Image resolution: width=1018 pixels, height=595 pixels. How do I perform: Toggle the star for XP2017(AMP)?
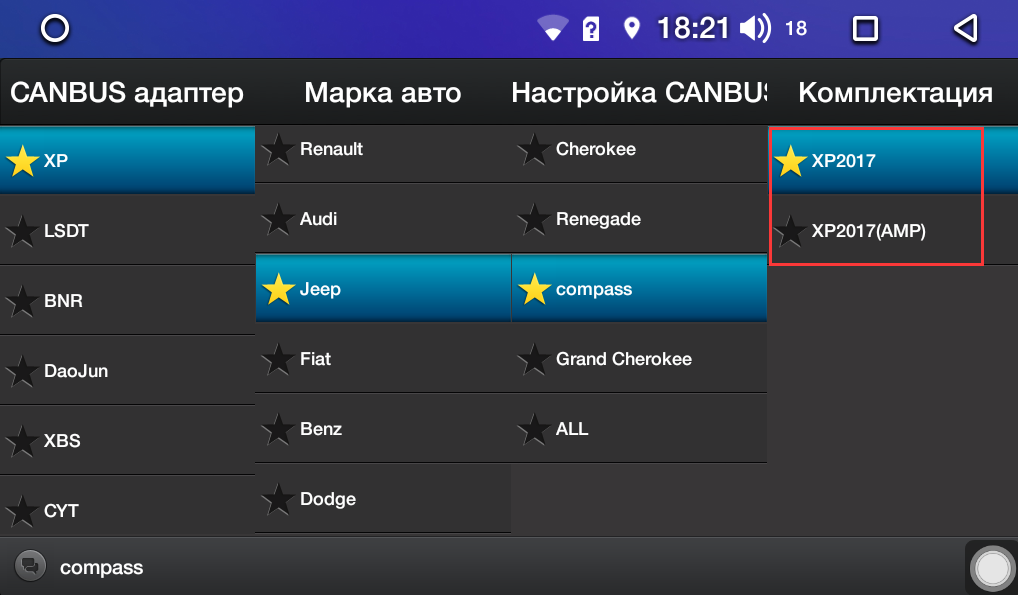[791, 231]
